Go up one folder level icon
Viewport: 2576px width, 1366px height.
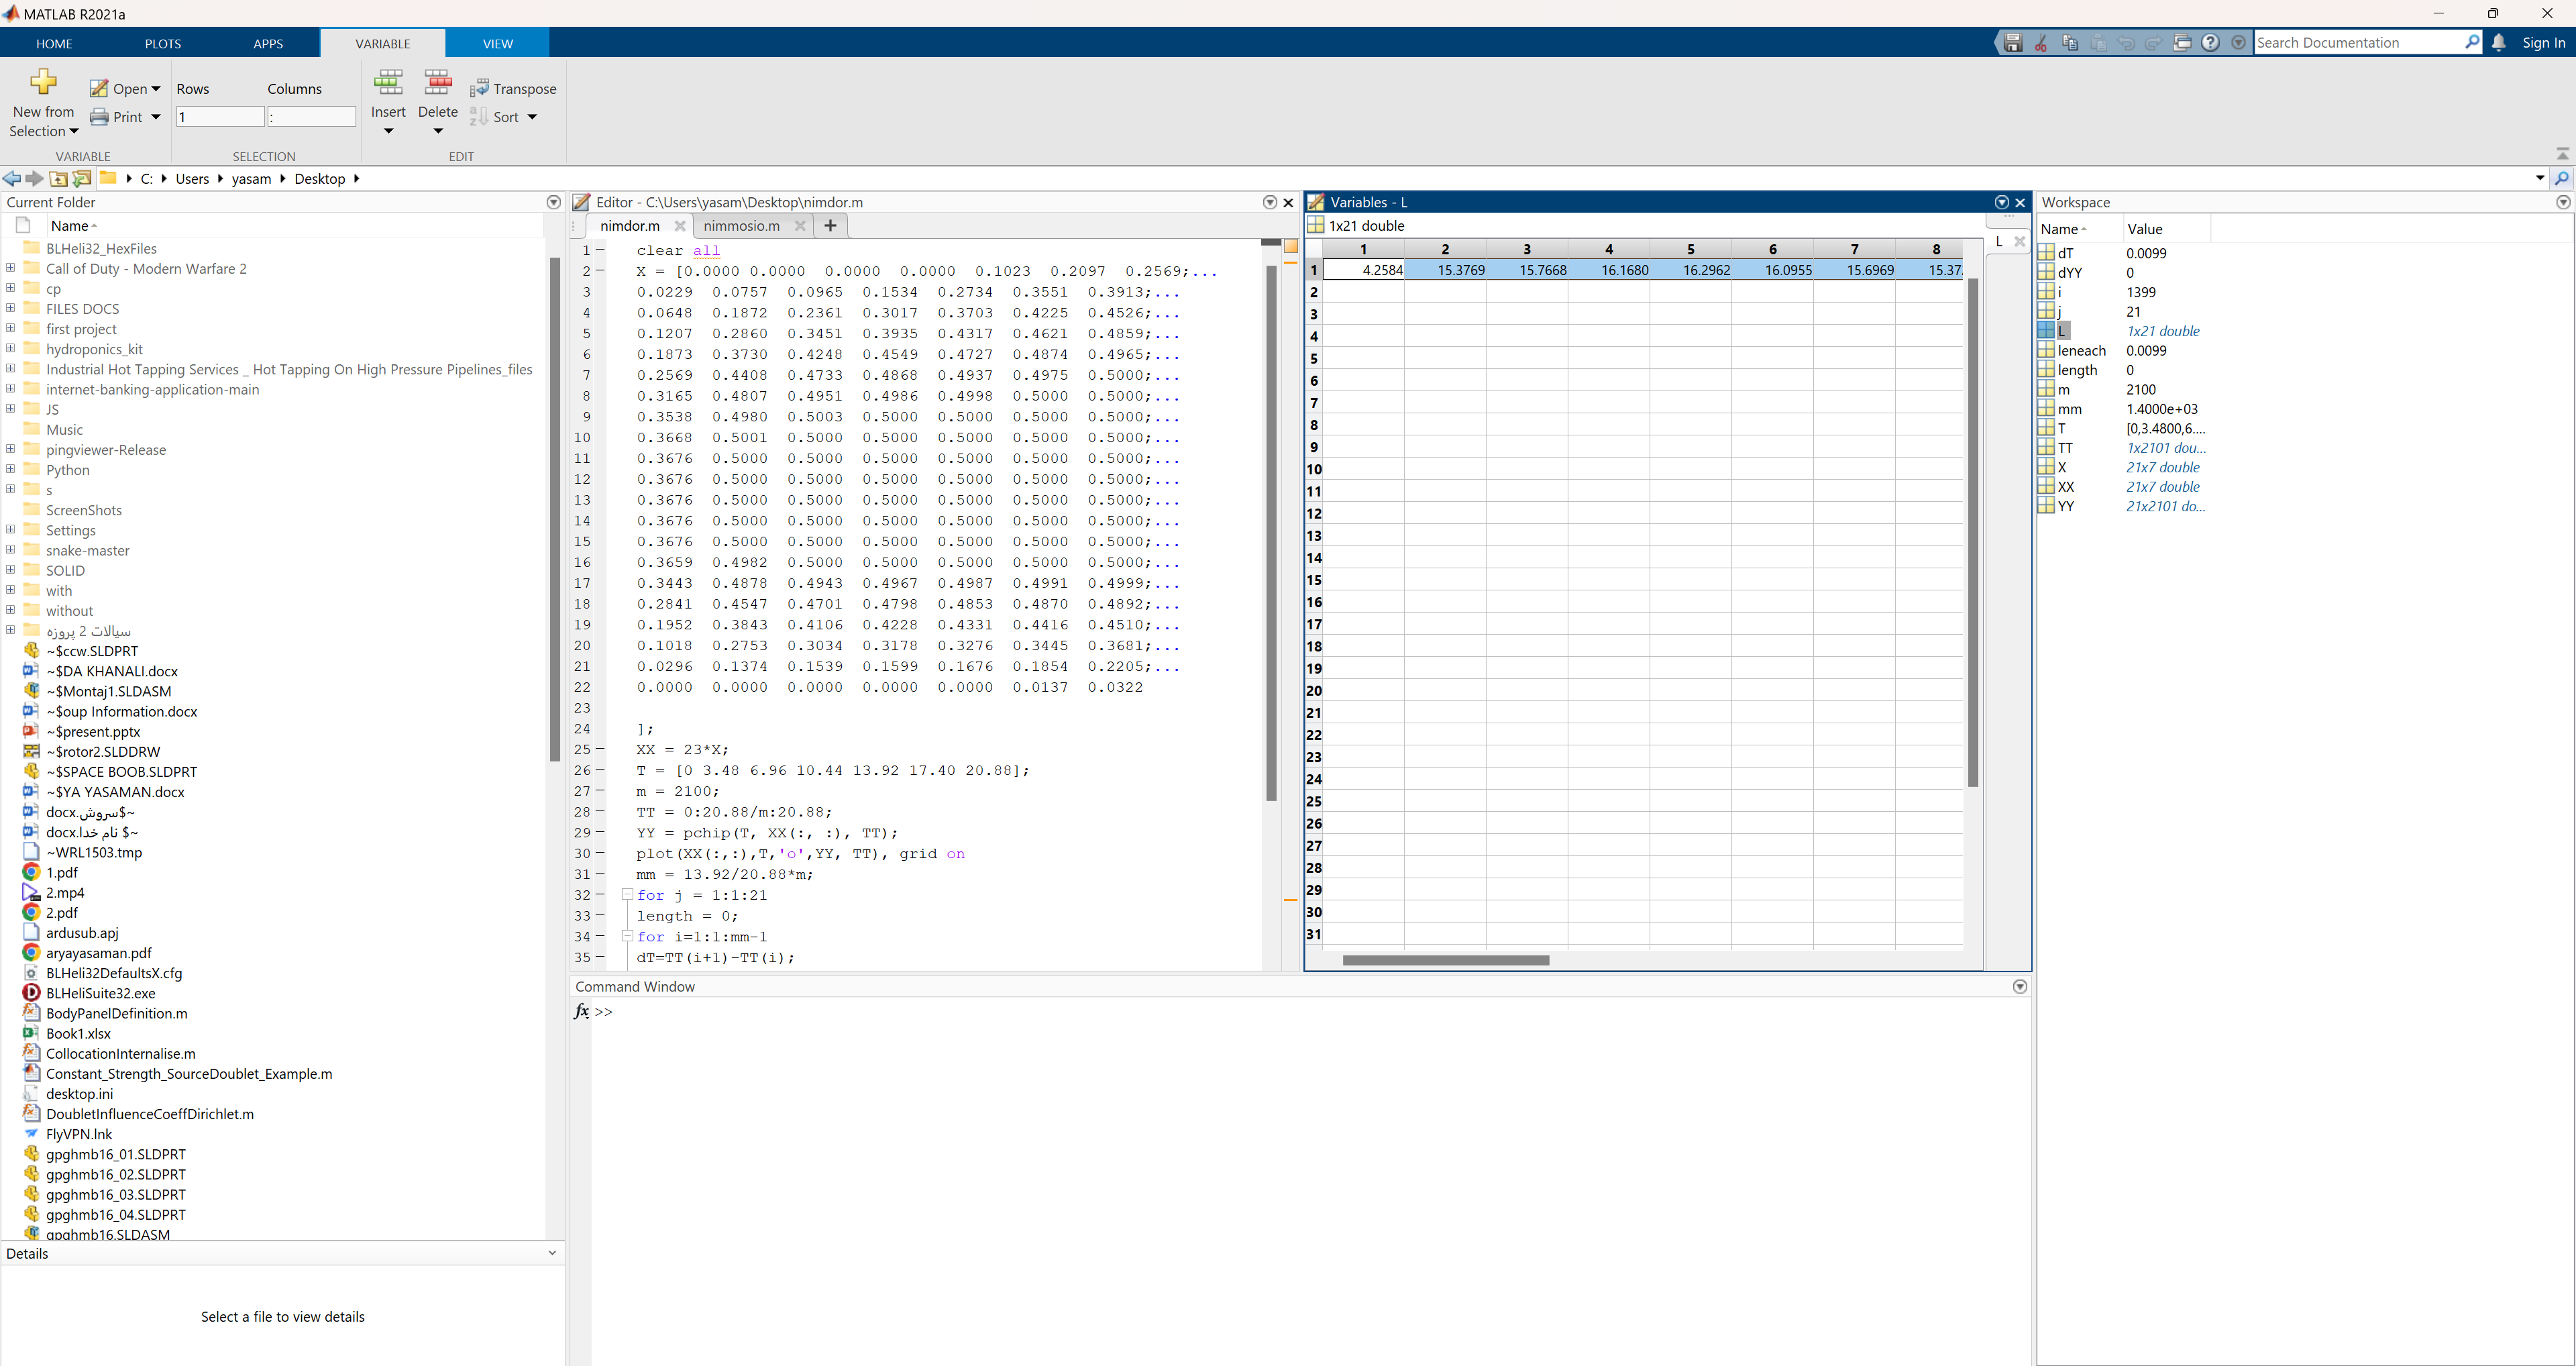click(59, 179)
